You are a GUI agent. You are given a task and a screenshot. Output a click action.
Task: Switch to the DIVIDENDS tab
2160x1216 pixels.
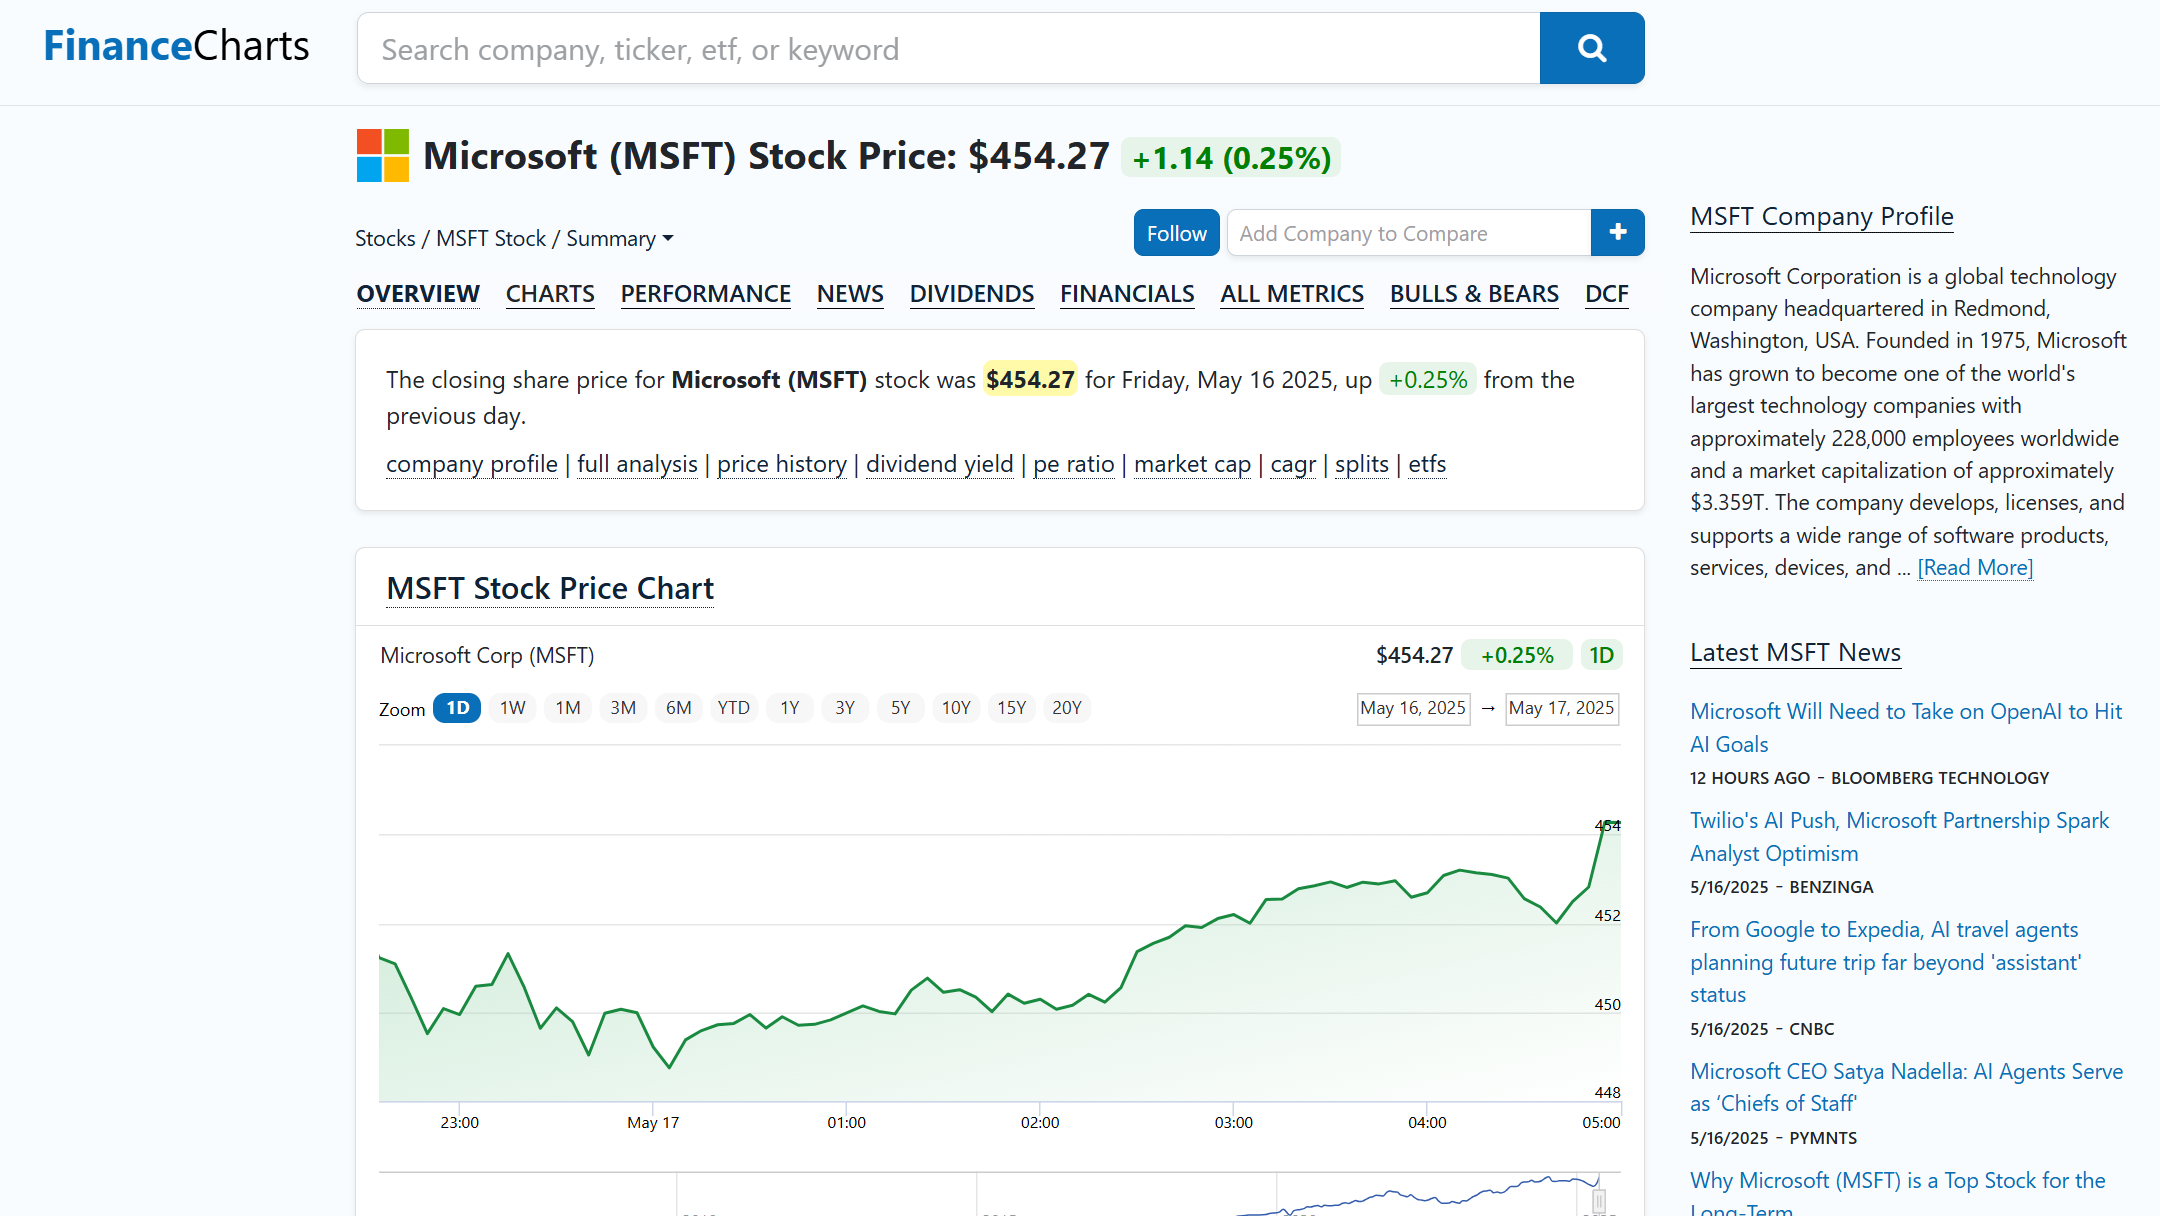click(972, 294)
